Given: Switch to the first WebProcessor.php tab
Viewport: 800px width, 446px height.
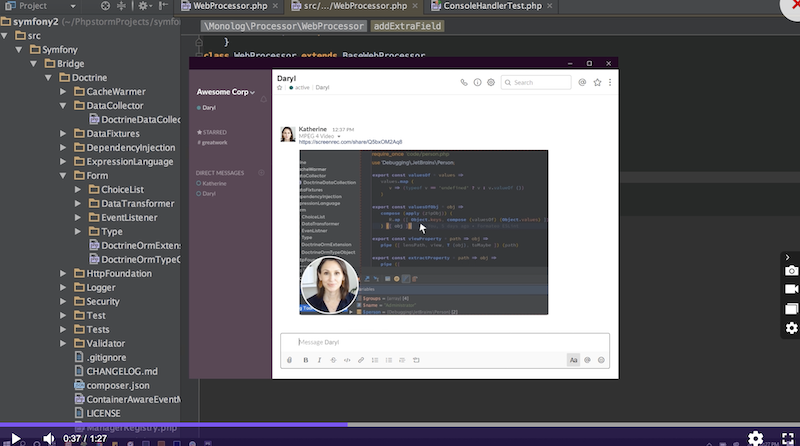Looking at the screenshot, I should tap(230, 6).
